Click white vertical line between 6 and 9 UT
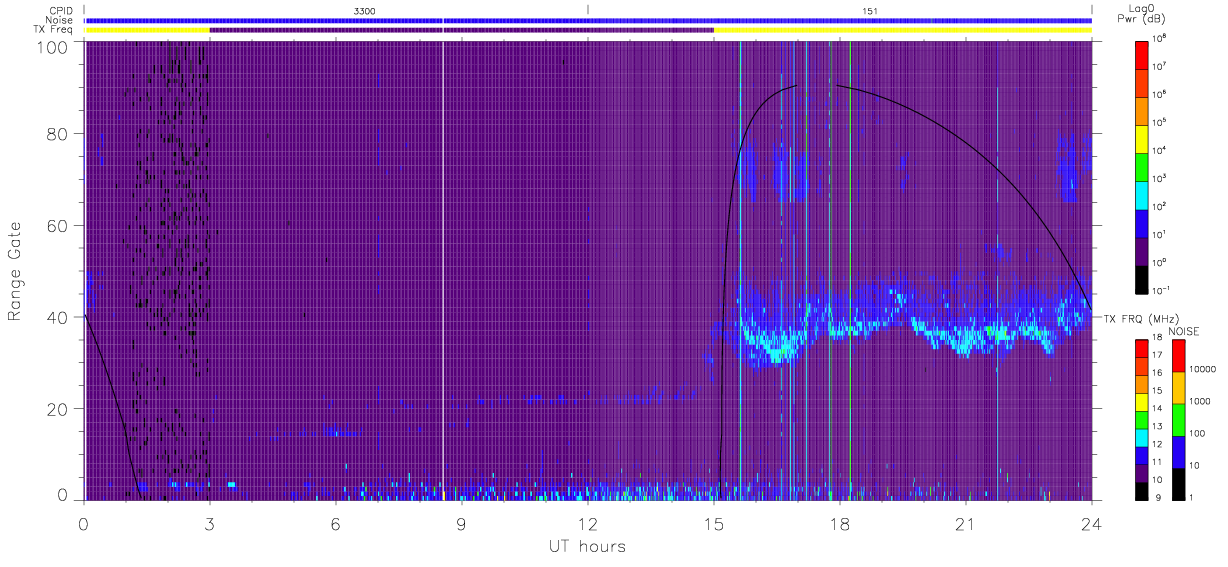This screenshot has width=1228, height=567. 442,270
